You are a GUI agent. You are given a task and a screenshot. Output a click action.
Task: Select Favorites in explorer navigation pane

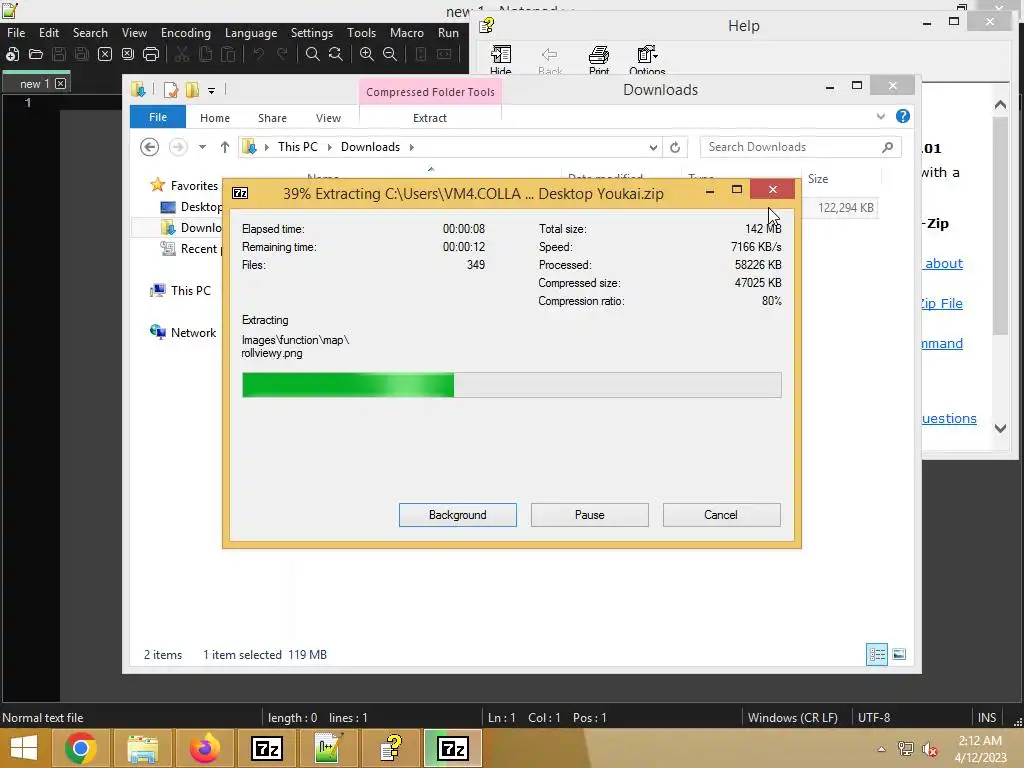coord(194,185)
